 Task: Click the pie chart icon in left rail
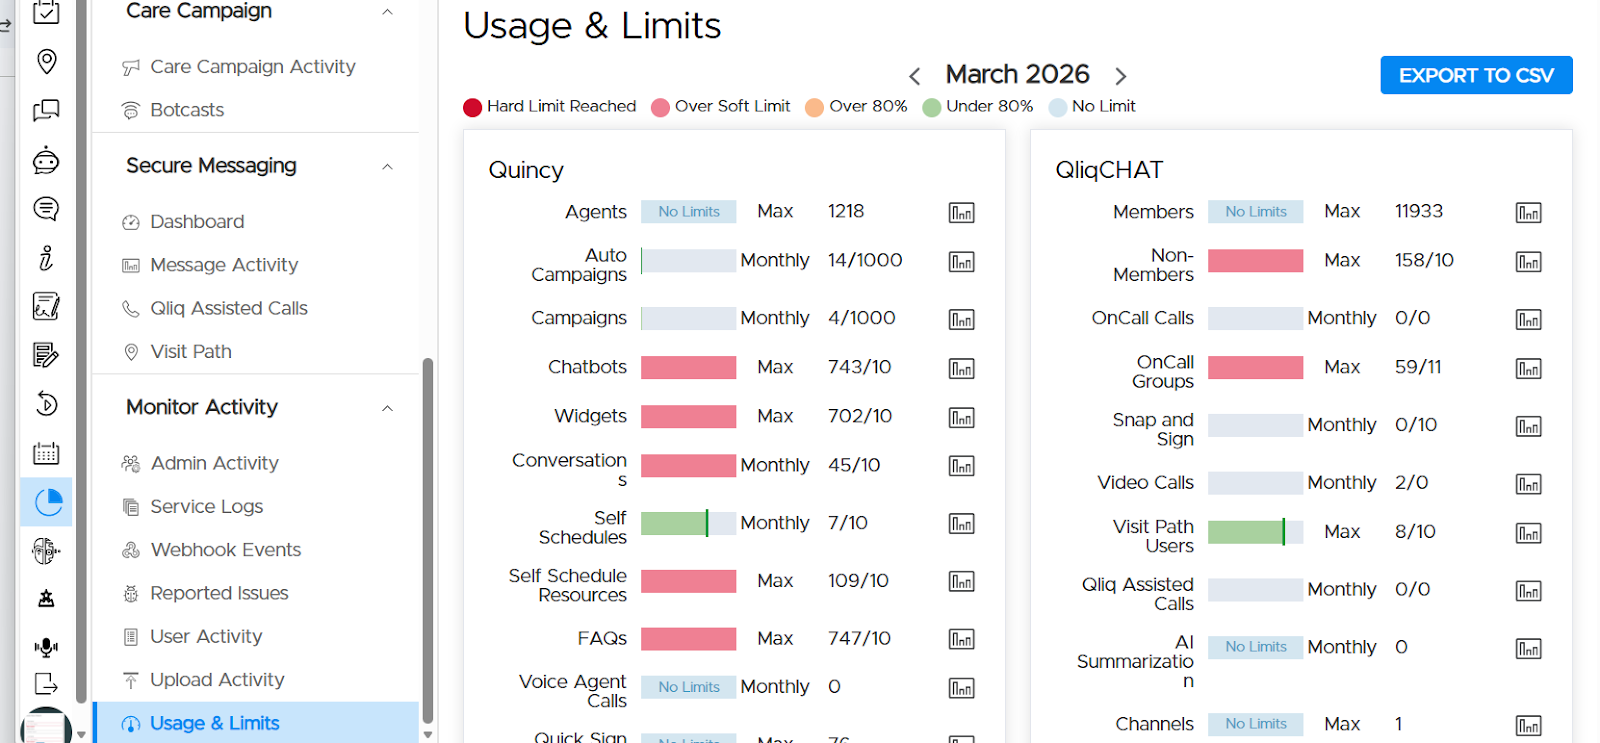pos(48,502)
